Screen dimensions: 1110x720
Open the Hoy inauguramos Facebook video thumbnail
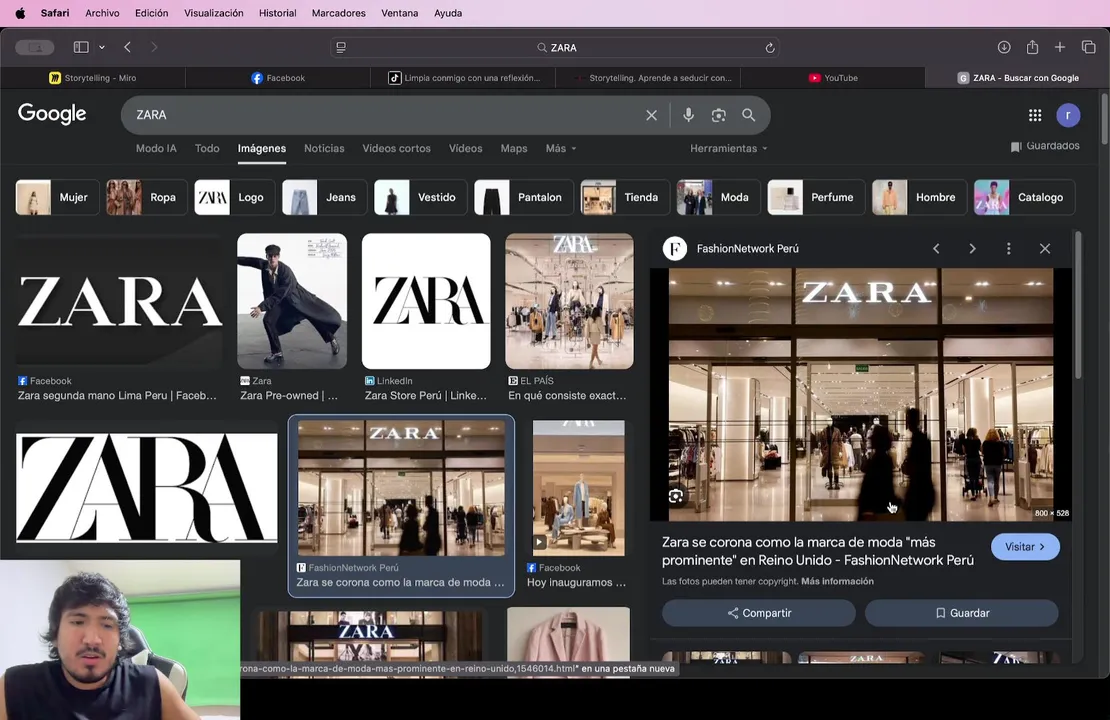[x=578, y=488]
